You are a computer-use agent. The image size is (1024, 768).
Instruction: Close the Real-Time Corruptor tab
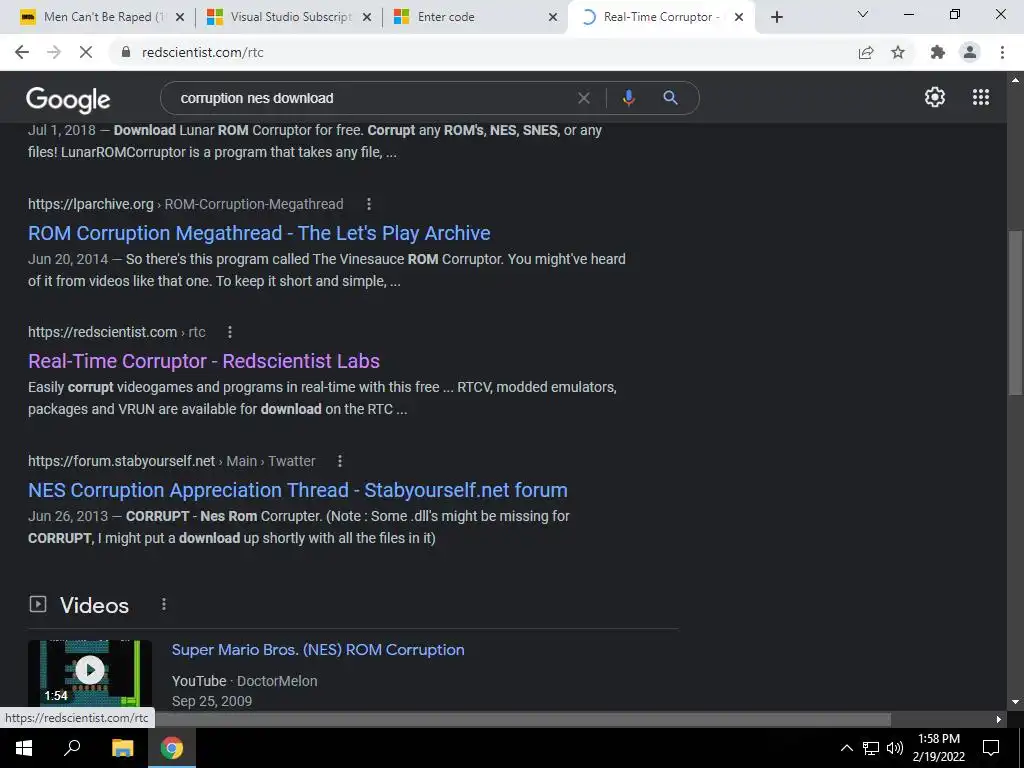point(739,17)
